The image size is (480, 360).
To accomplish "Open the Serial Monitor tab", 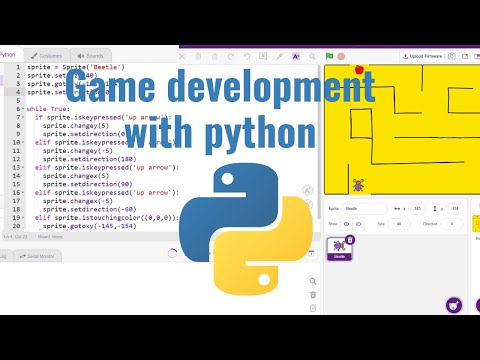I will pyautogui.click(x=37, y=256).
